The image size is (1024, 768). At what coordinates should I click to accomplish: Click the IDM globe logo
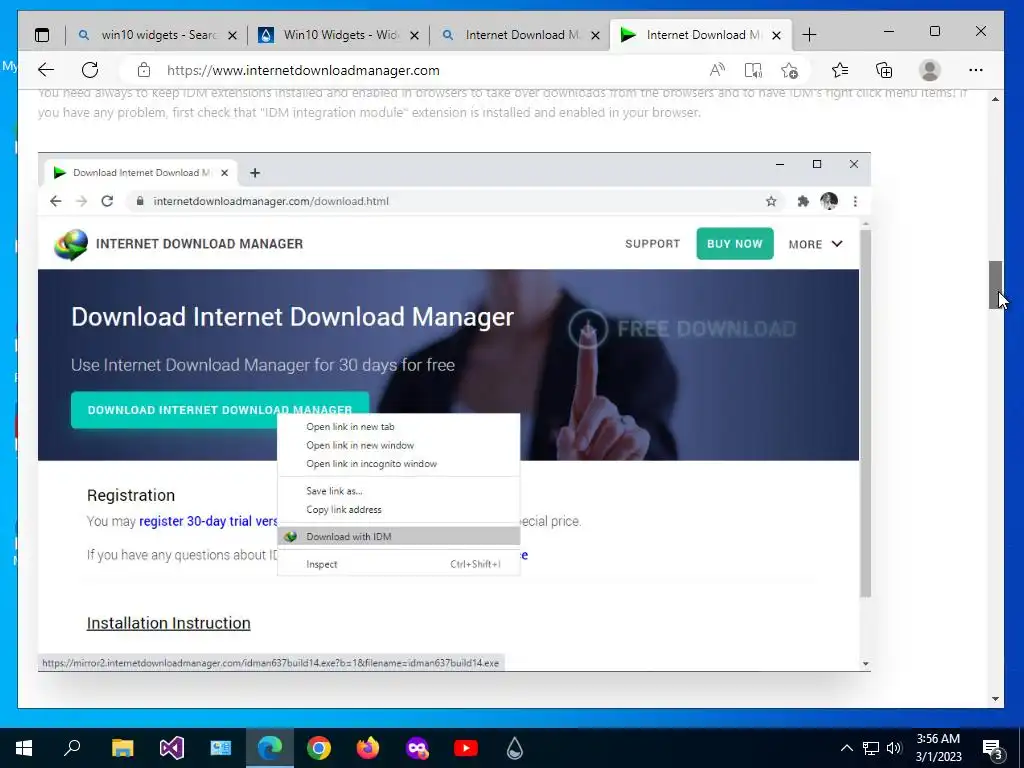tap(71, 244)
